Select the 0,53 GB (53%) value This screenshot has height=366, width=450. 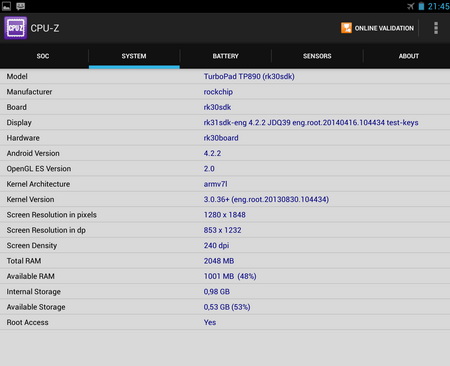[227, 307]
